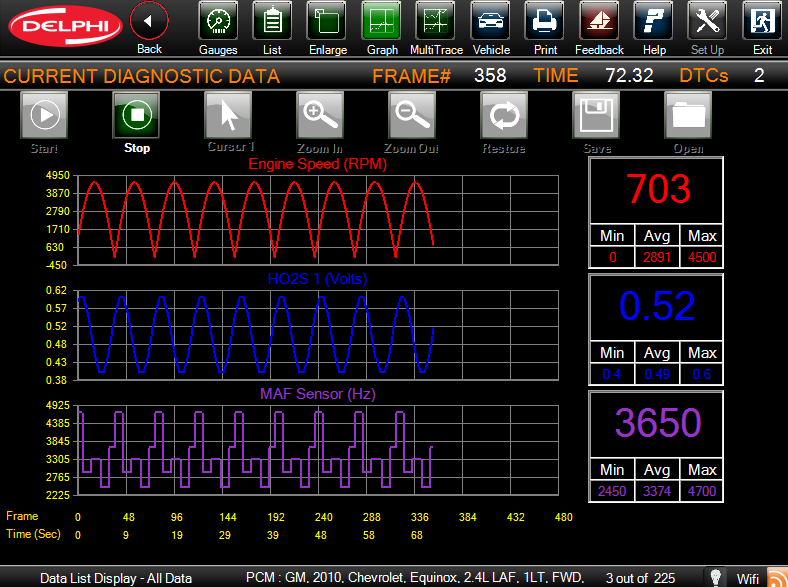Image resolution: width=788 pixels, height=587 pixels.
Task: Select the 3650 MAF sensor readout
Action: click(x=657, y=423)
